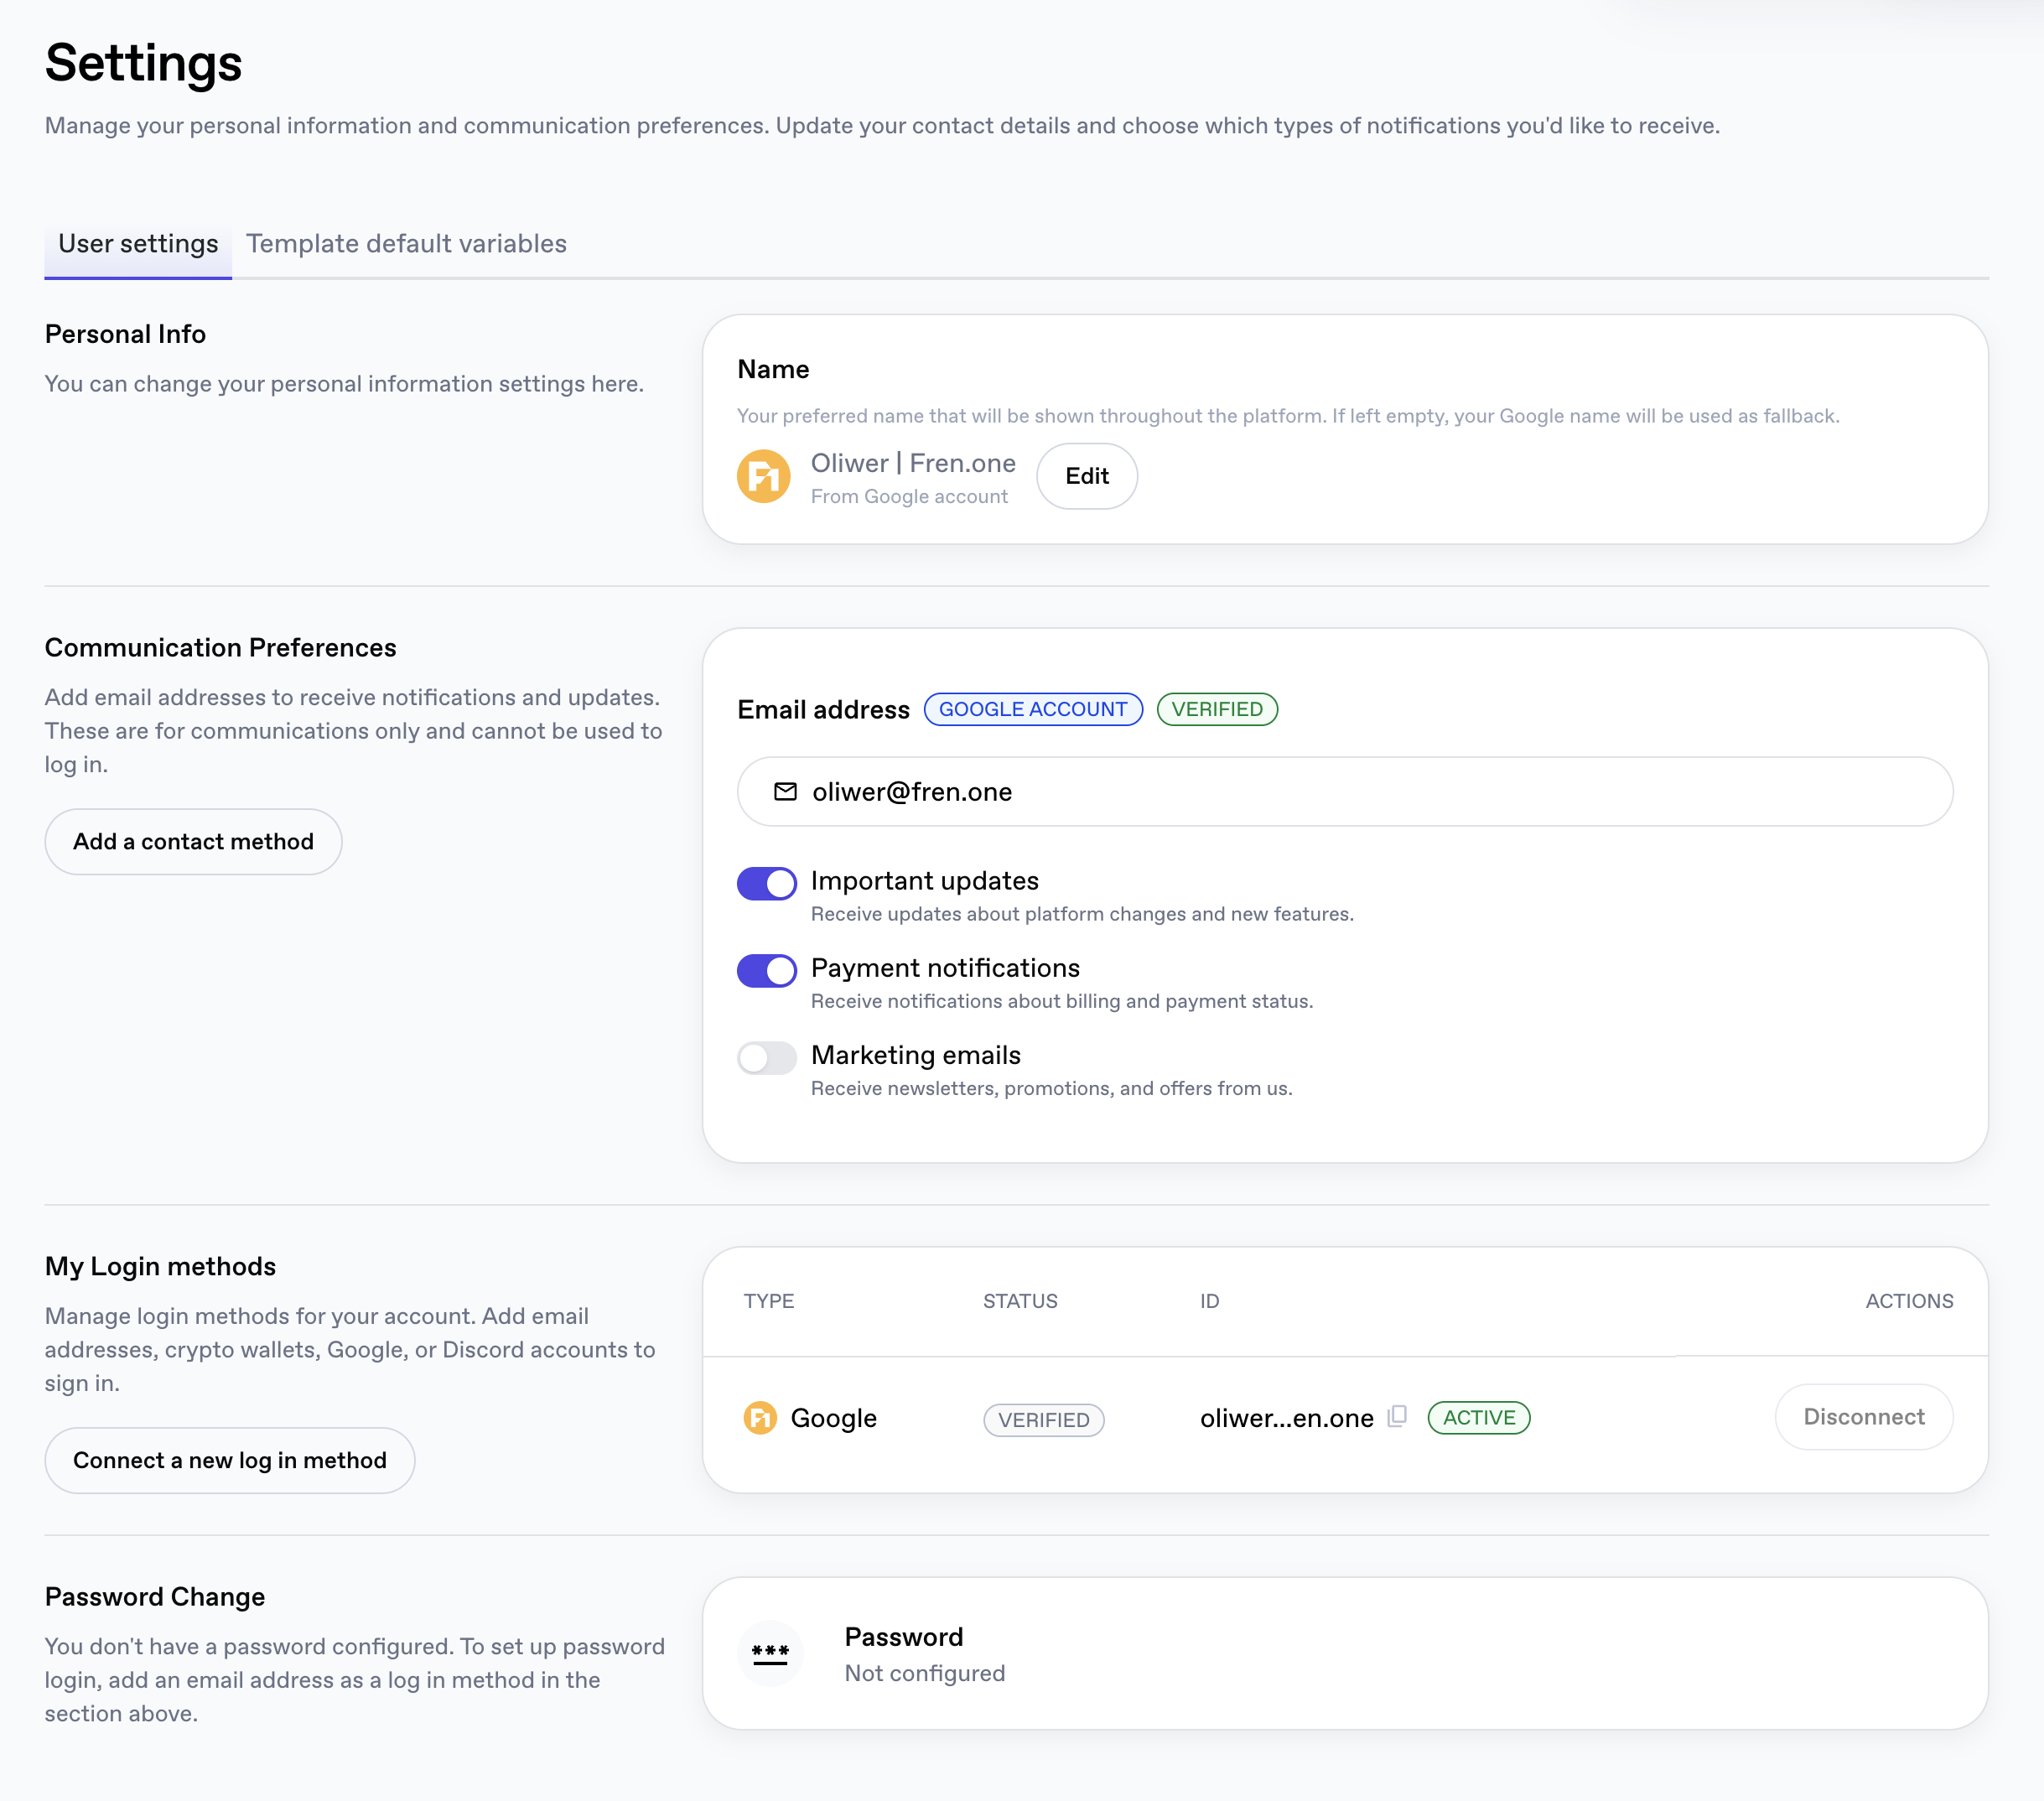Click Add a contact method button
2044x1801 pixels.
tap(193, 842)
